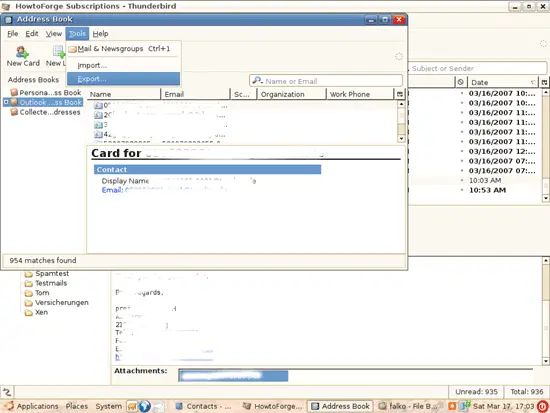Click the magnifier in the Name or Email field
This screenshot has height=413, width=550.
click(x=258, y=81)
